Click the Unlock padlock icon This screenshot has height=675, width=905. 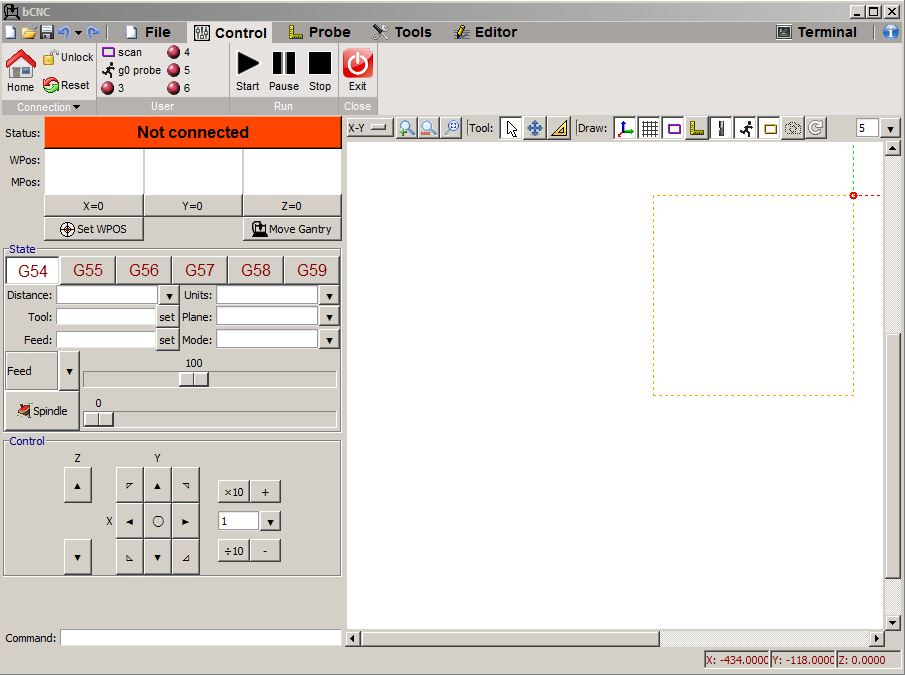tap(50, 58)
